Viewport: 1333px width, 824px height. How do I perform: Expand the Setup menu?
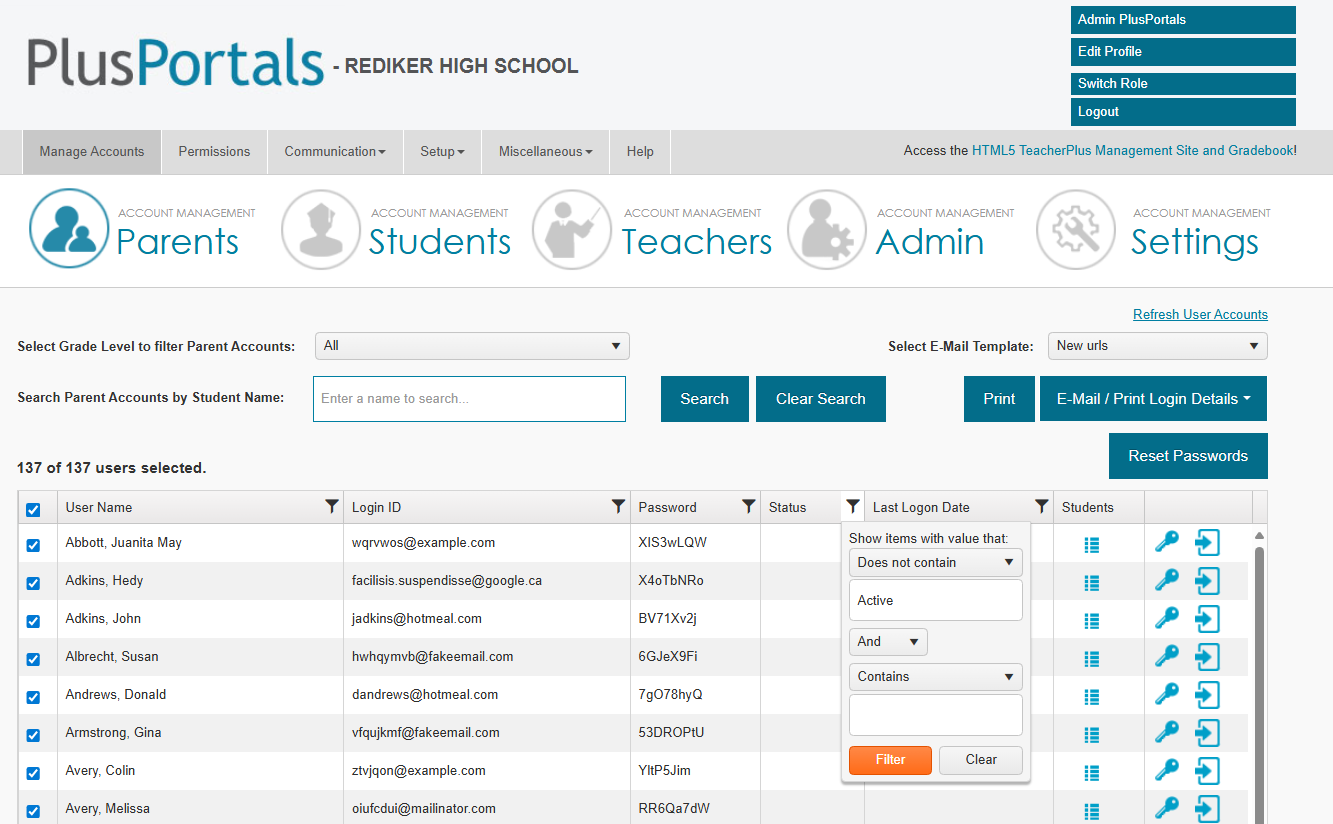[442, 152]
